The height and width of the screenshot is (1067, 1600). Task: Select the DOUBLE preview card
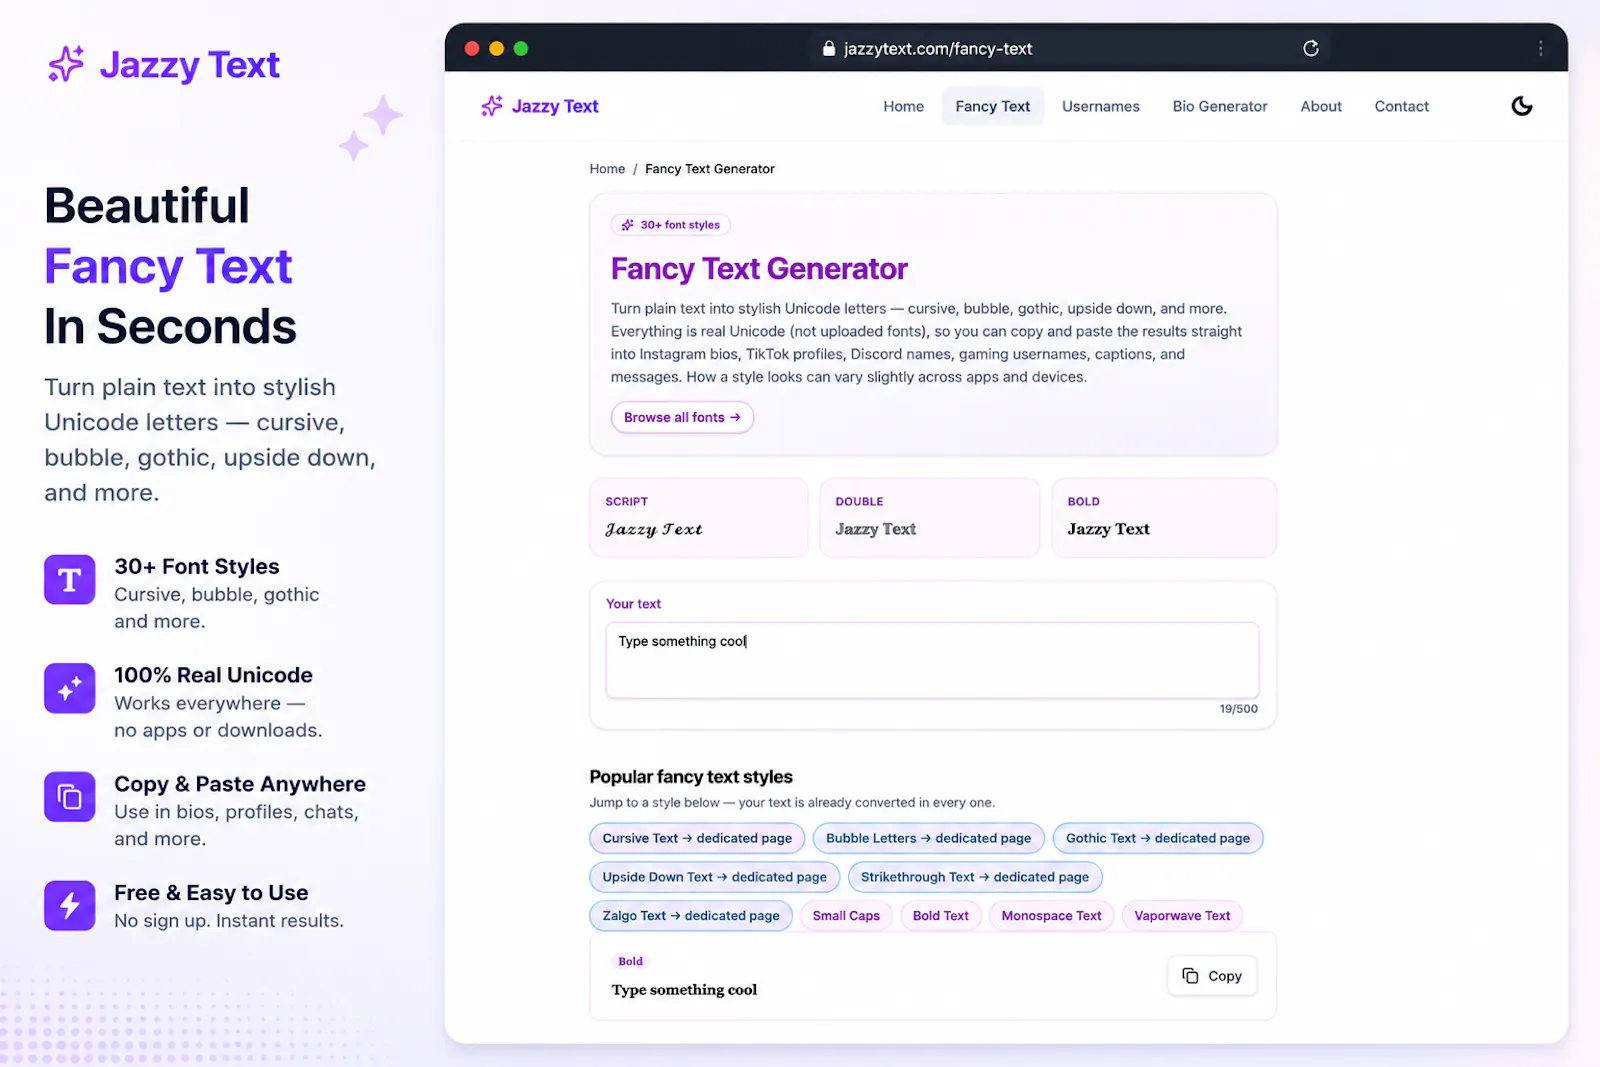coord(929,517)
